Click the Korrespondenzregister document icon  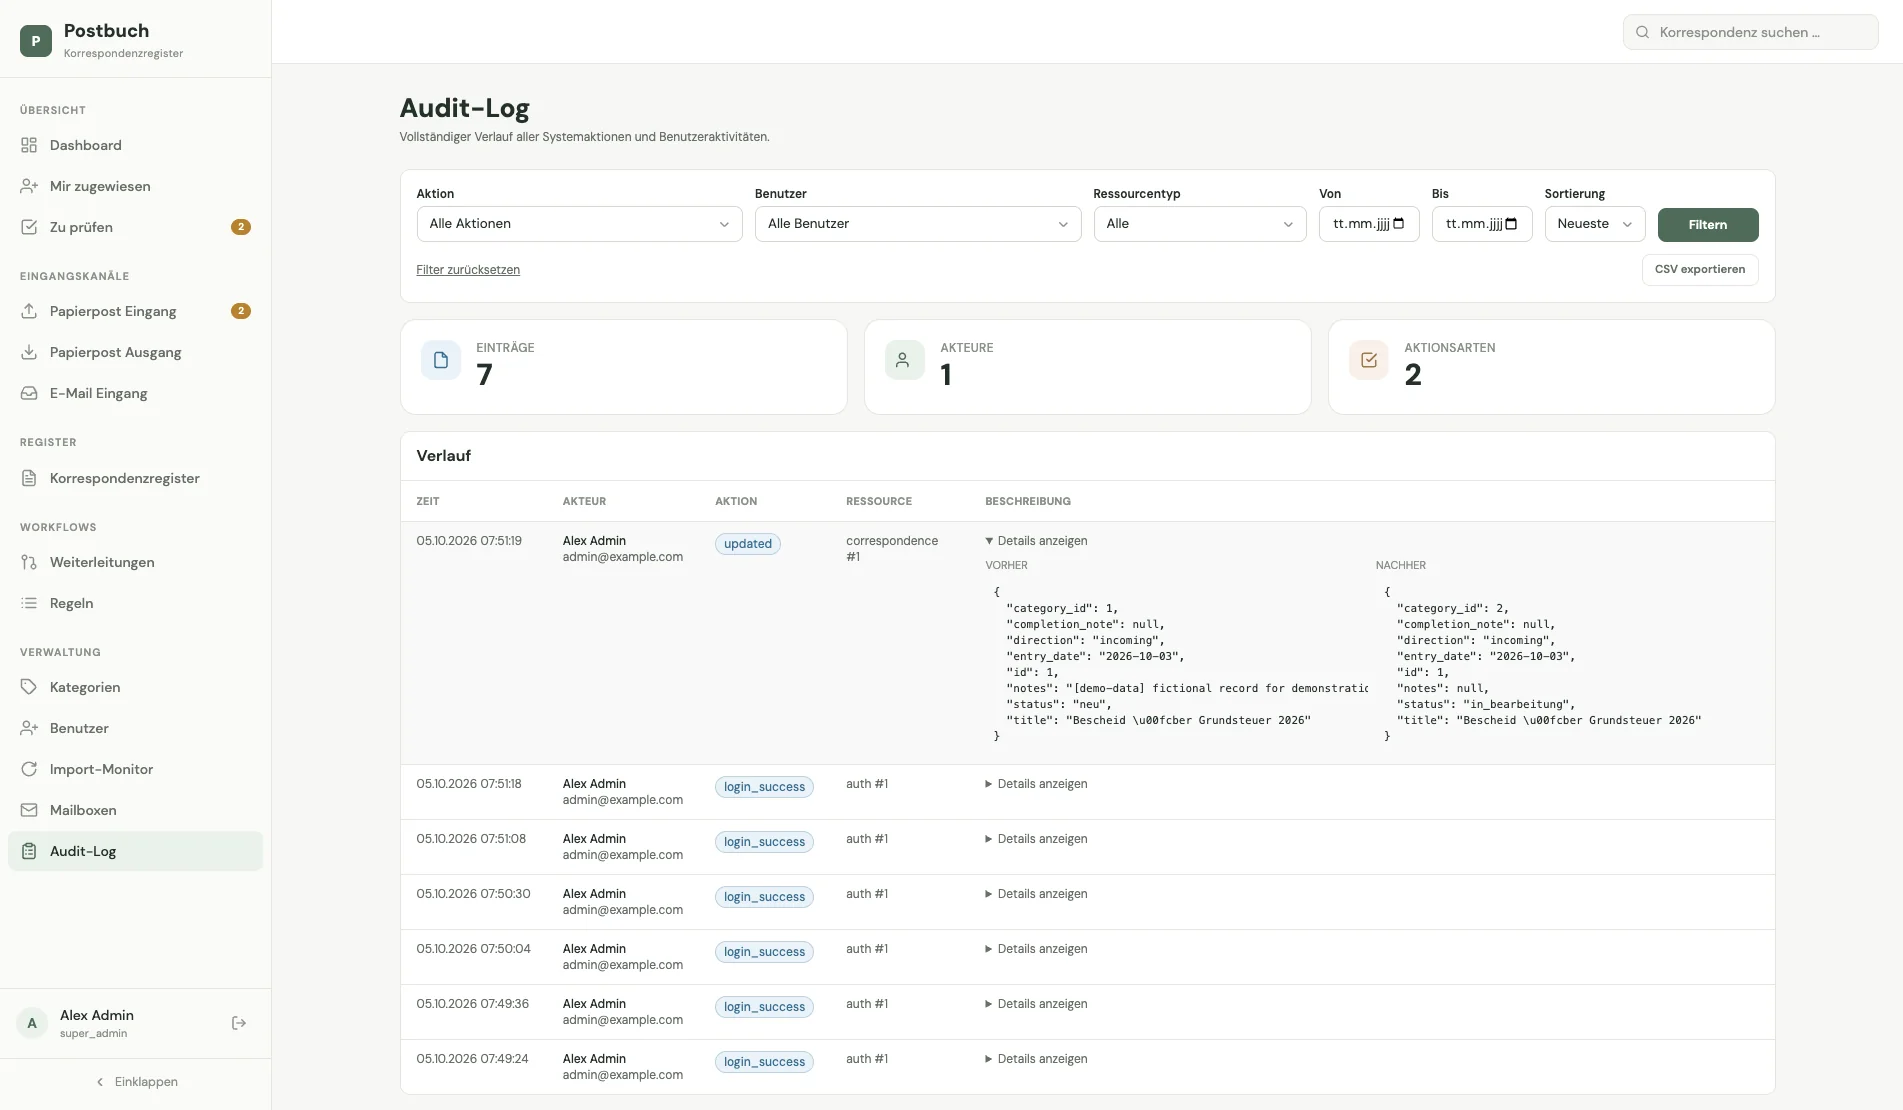coord(29,478)
